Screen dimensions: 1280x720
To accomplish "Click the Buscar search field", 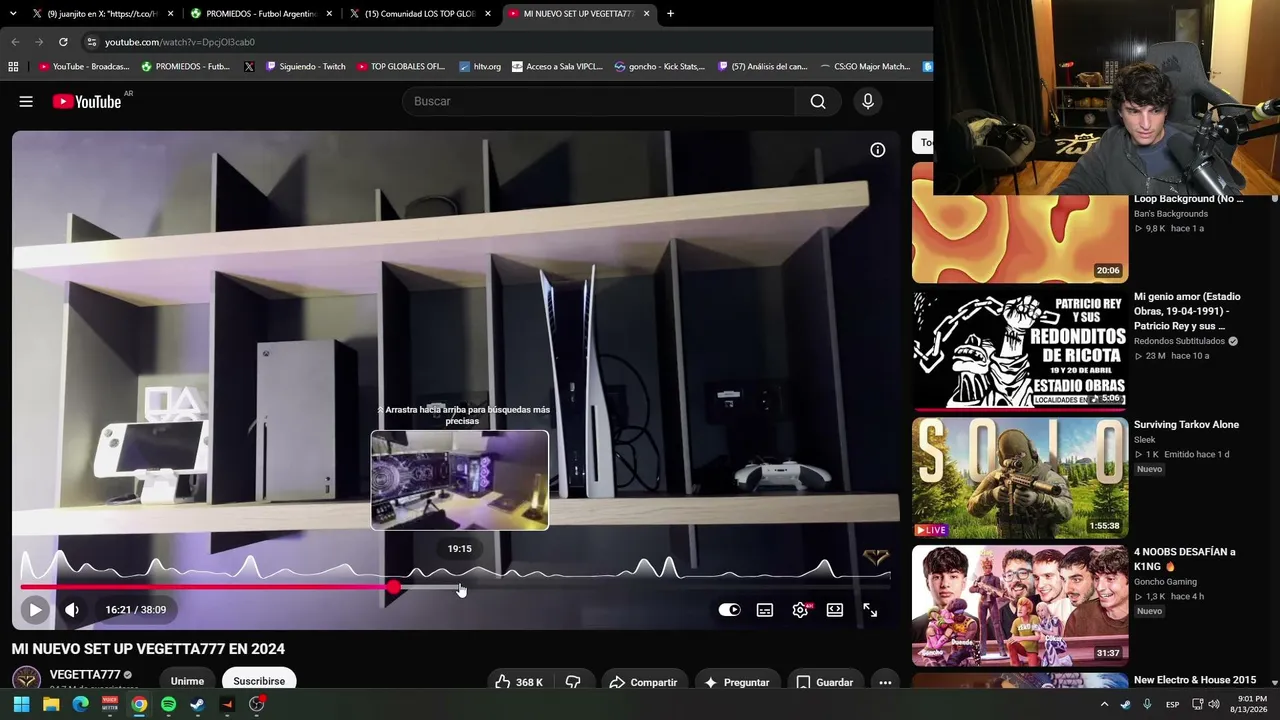I will (x=598, y=101).
